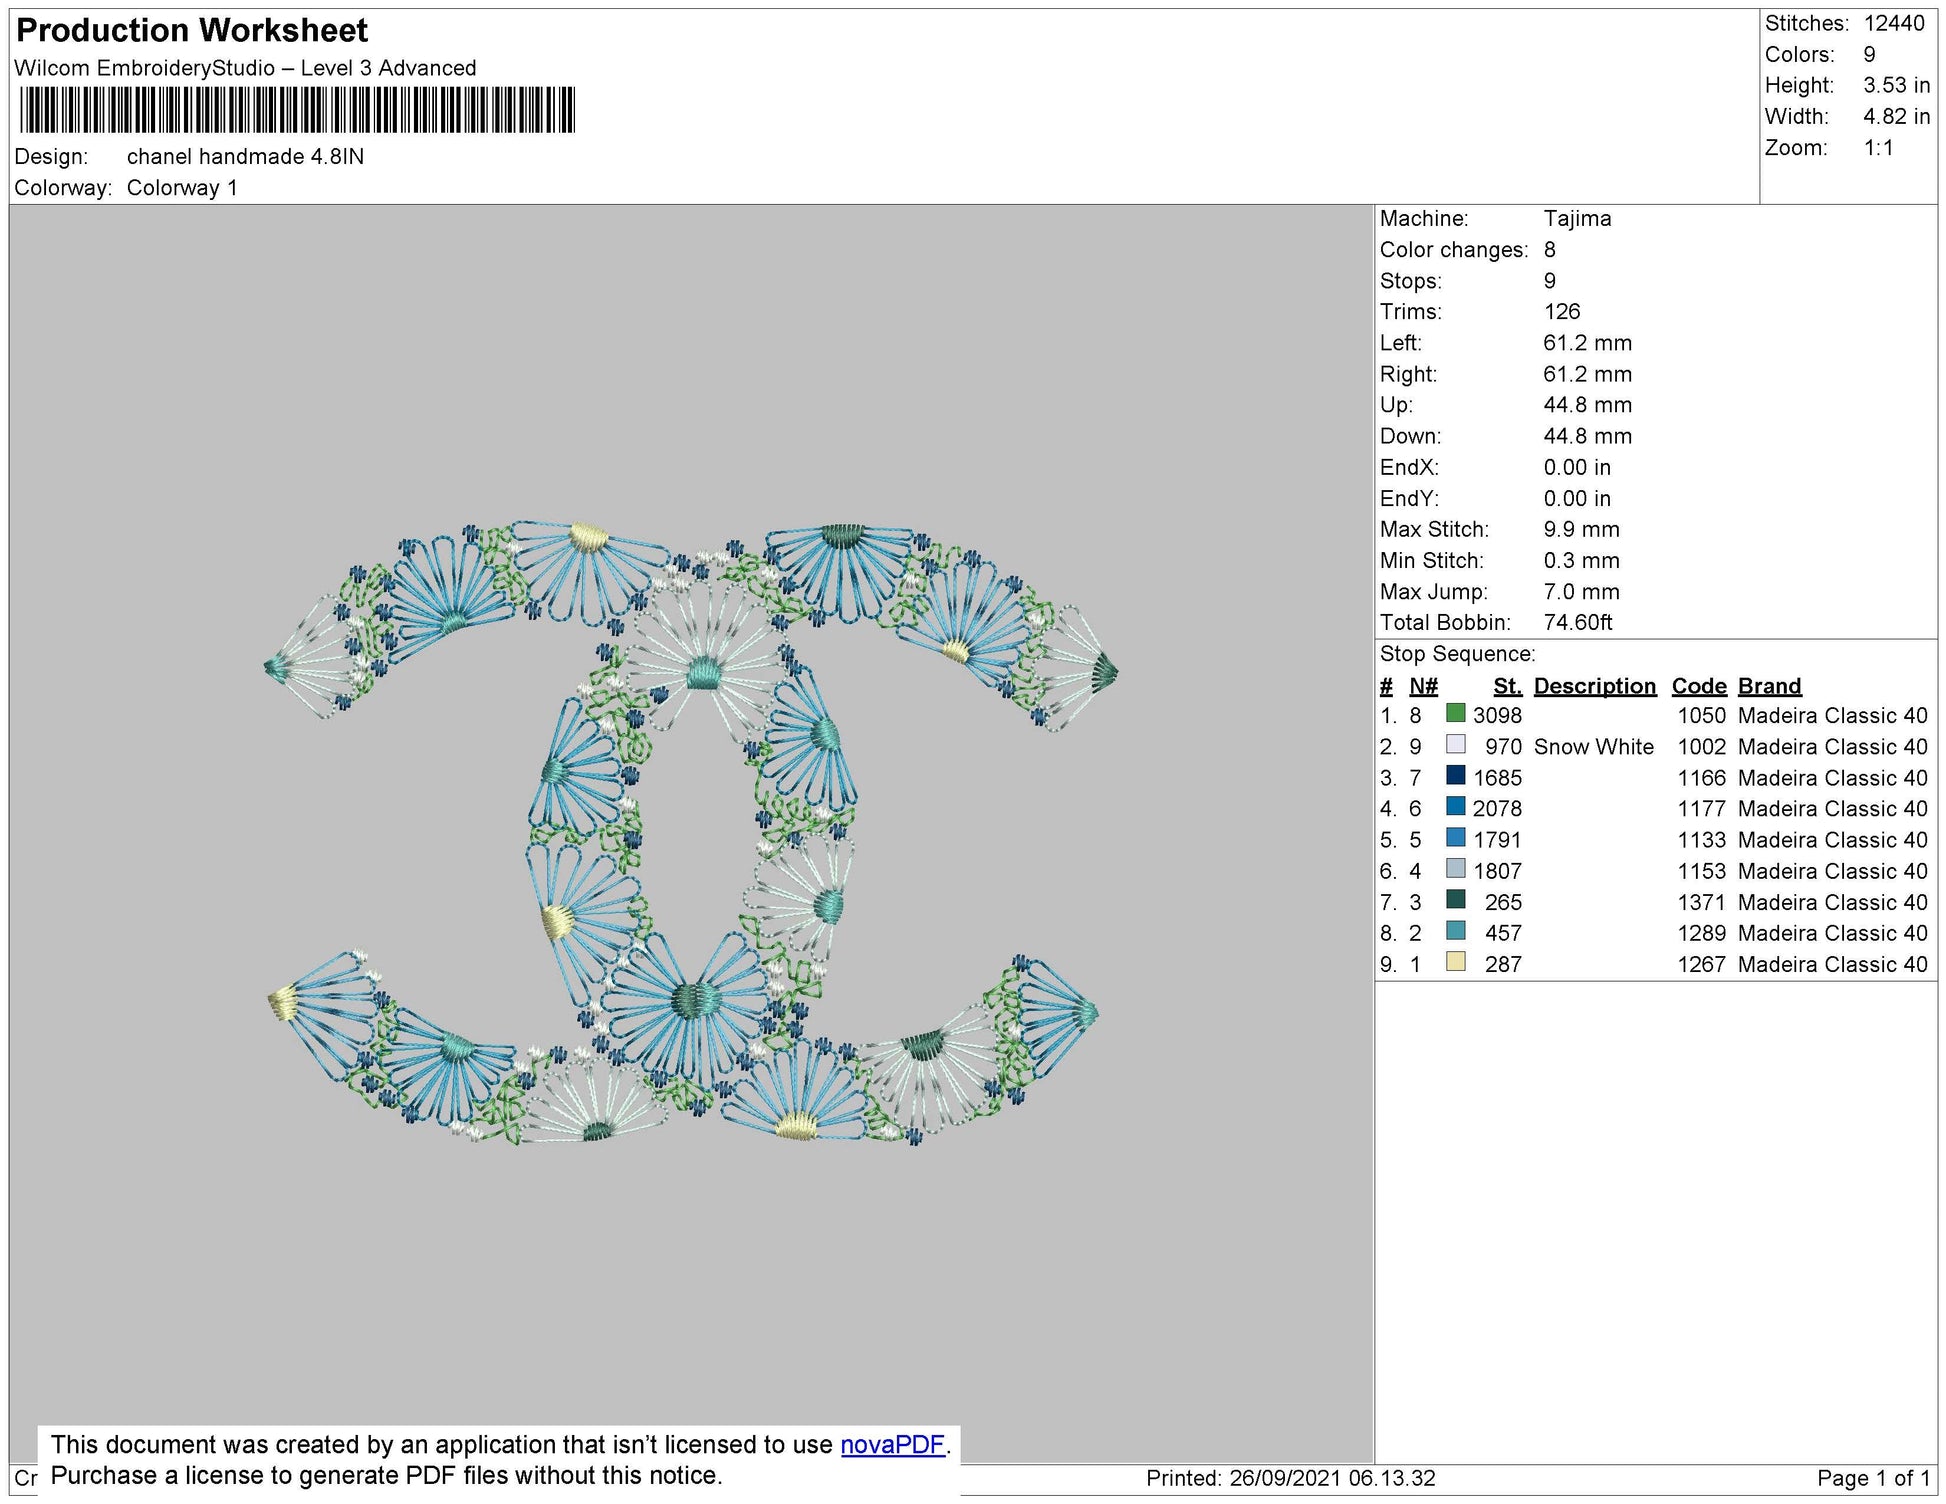Click the Up value 44.8 mm
Viewport: 1946px width, 1504px height.
[1587, 405]
